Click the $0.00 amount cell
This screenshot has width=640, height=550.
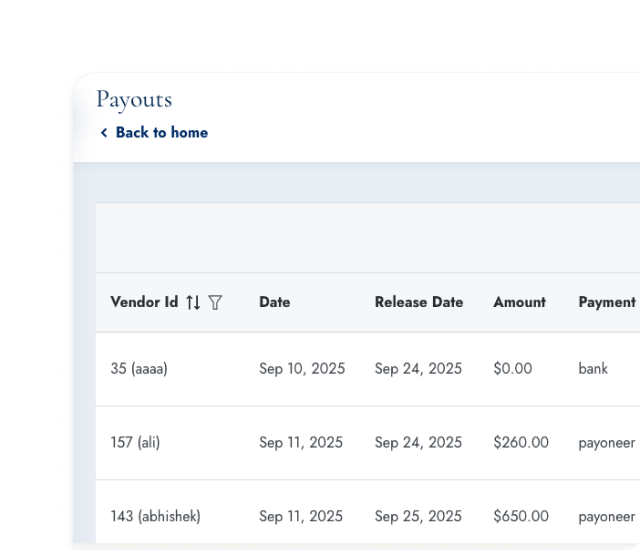tap(513, 368)
